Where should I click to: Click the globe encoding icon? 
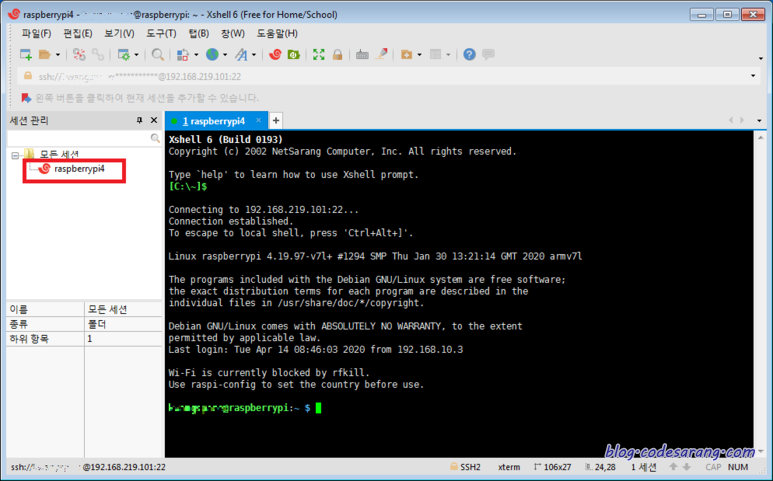(212, 55)
